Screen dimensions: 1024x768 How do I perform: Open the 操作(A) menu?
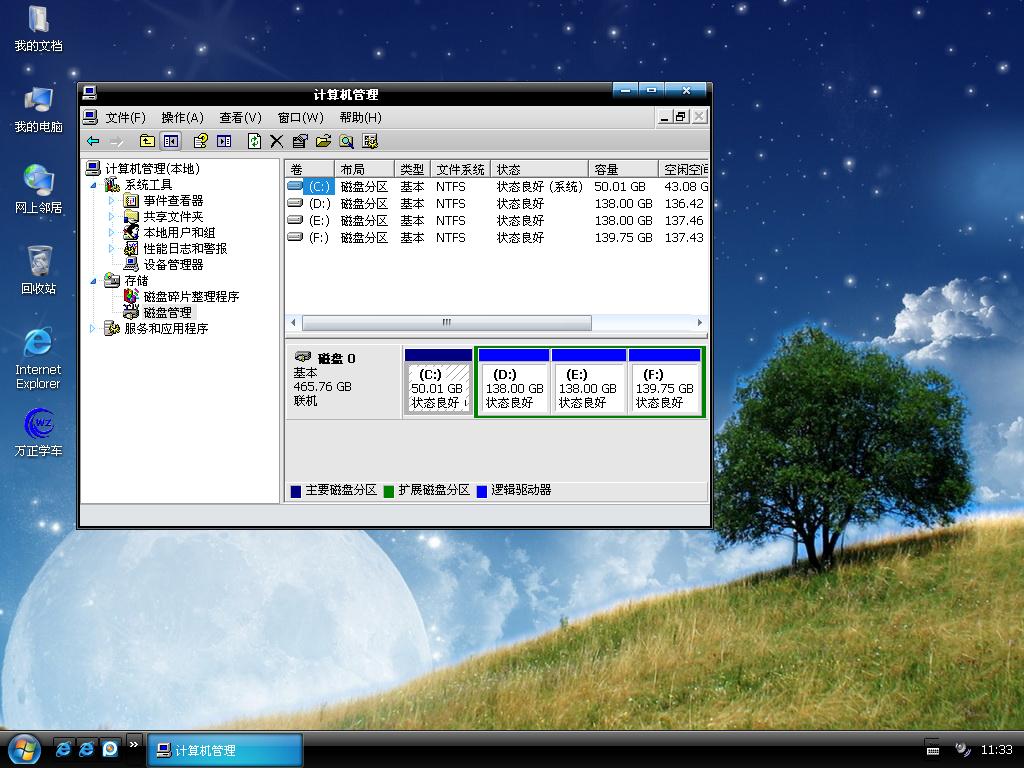pyautogui.click(x=182, y=117)
